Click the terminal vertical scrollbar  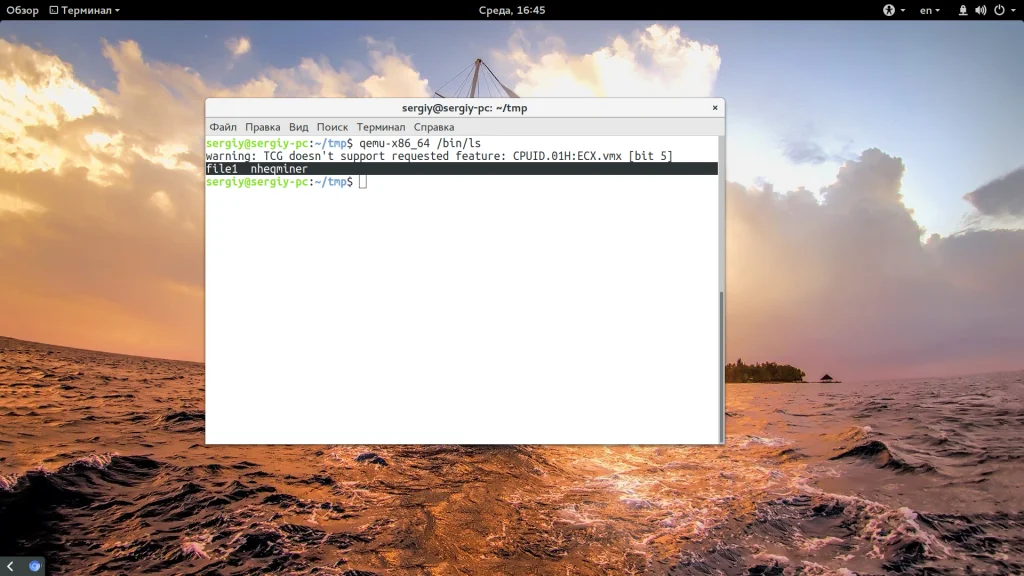721,366
